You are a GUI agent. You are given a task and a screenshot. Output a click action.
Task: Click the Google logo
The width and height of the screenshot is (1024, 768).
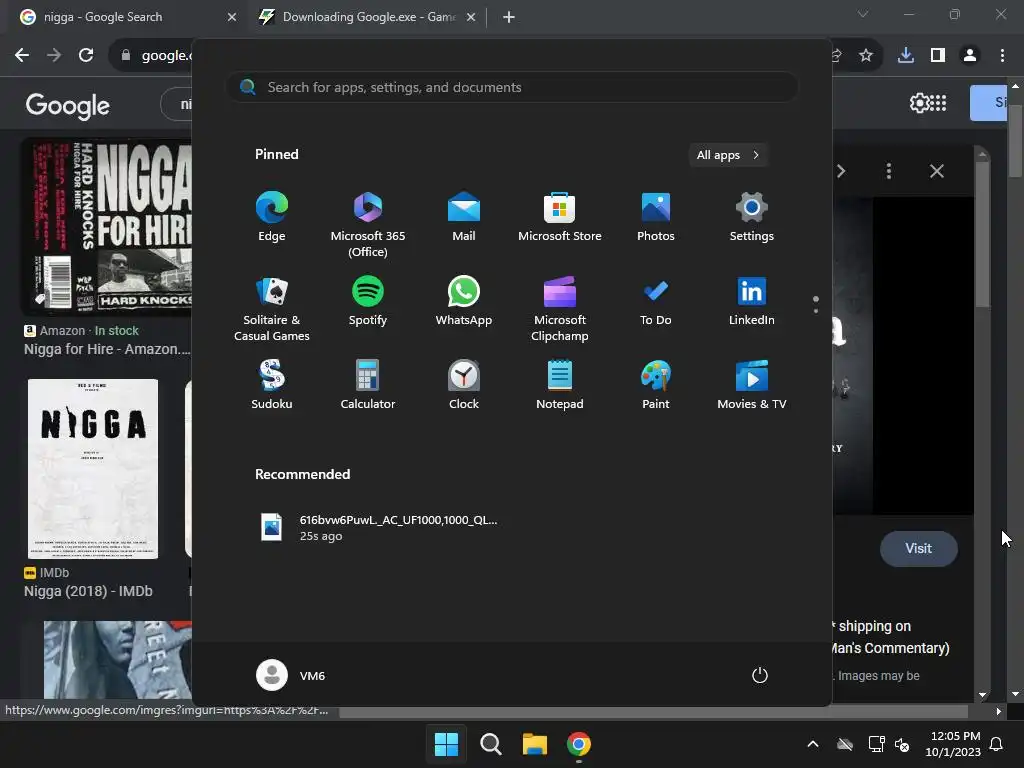click(x=68, y=105)
